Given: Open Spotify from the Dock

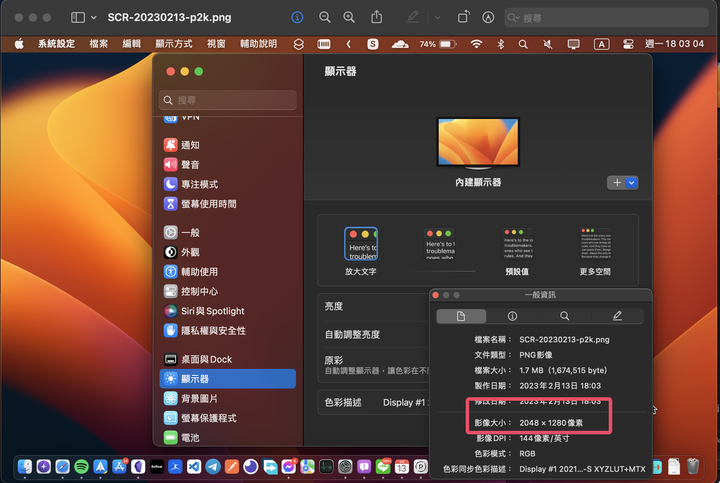Looking at the screenshot, I should (81, 467).
